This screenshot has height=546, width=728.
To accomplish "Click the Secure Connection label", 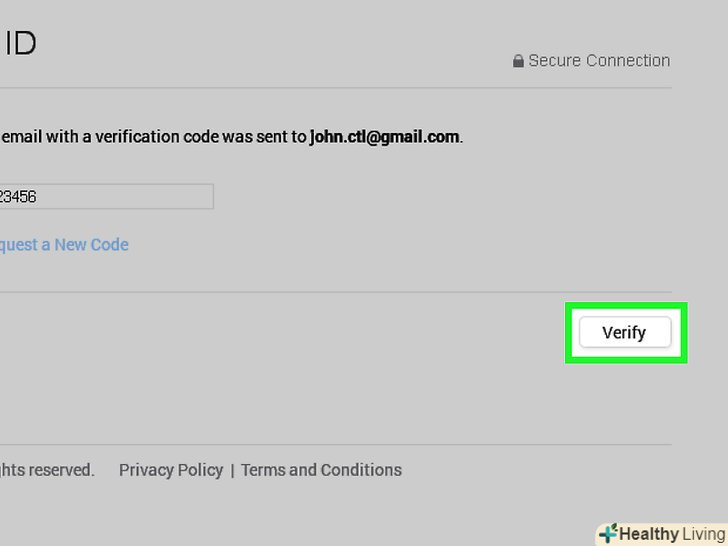I will (599, 61).
